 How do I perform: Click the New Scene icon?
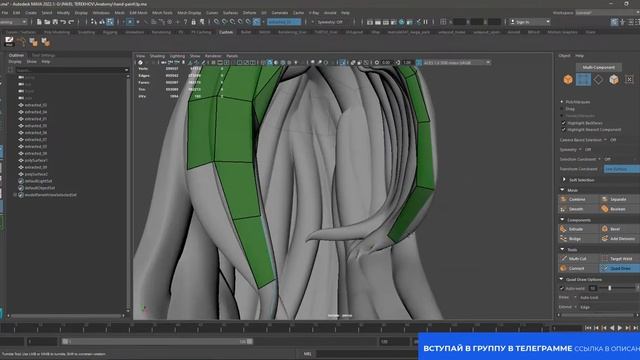tap(39, 22)
